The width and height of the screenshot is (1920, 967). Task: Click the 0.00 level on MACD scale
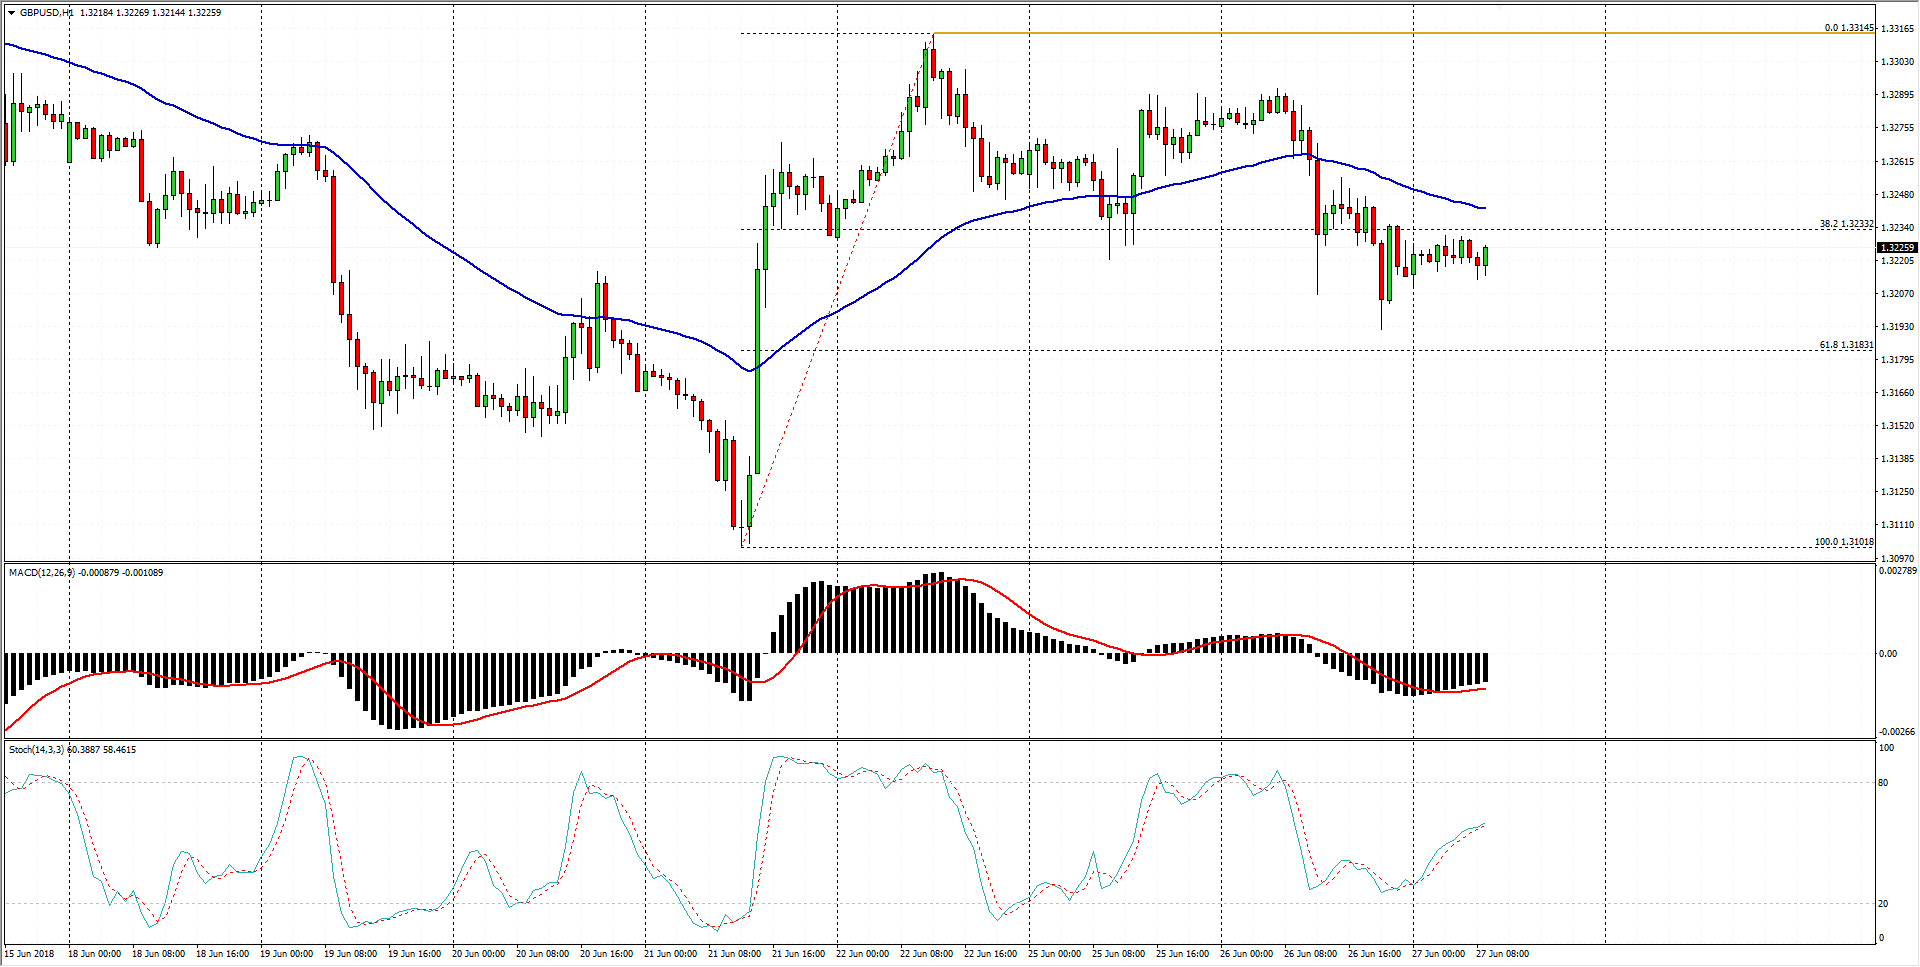click(1887, 654)
